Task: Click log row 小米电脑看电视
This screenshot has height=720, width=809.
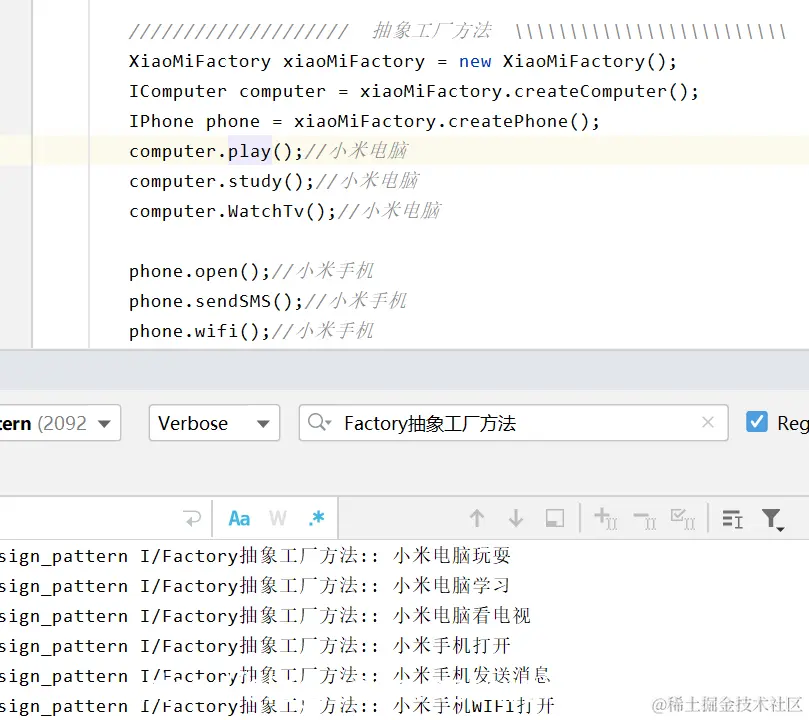Action: pyautogui.click(x=265, y=616)
